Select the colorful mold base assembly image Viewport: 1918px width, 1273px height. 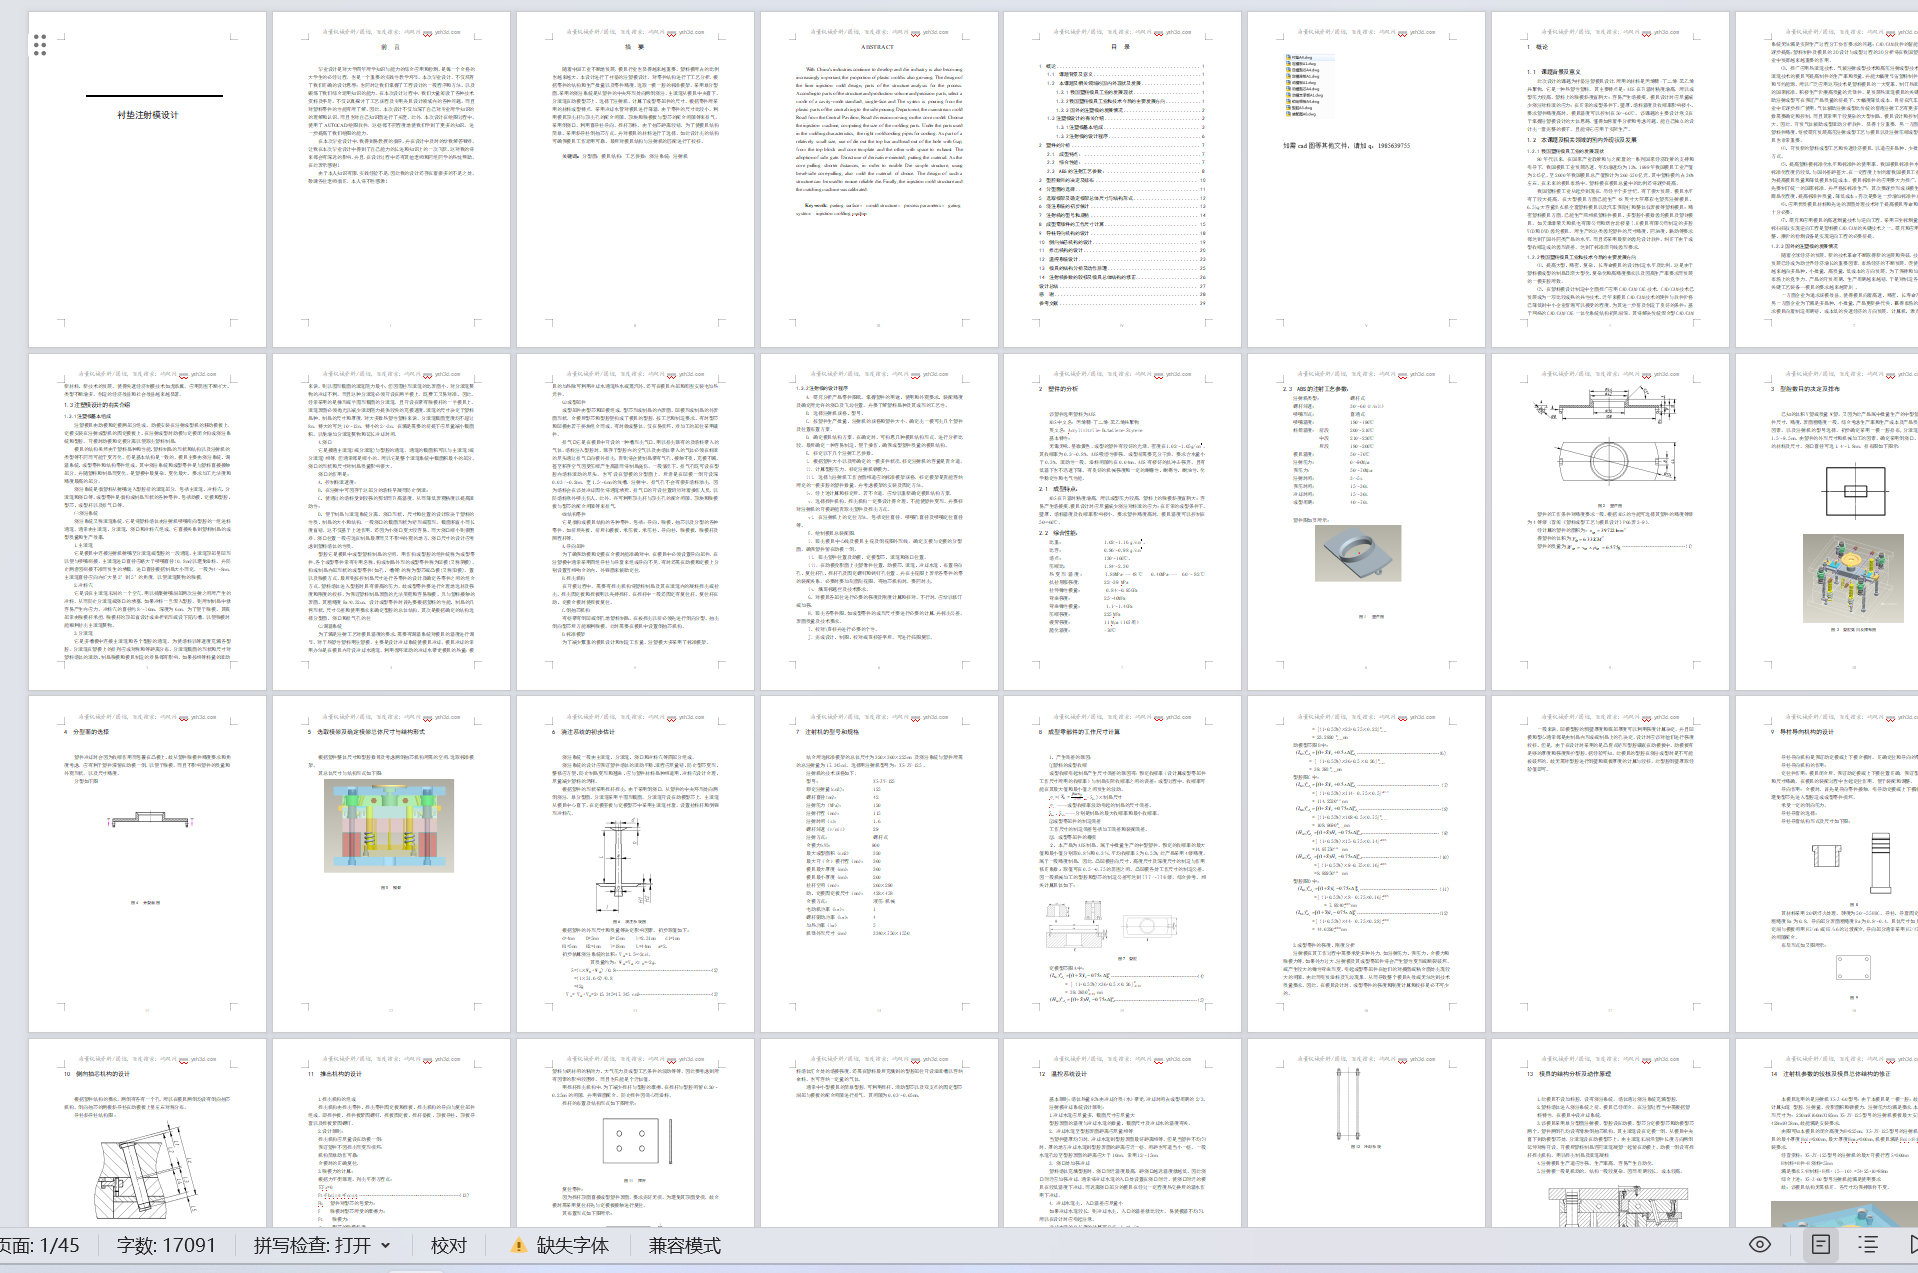coord(389,827)
